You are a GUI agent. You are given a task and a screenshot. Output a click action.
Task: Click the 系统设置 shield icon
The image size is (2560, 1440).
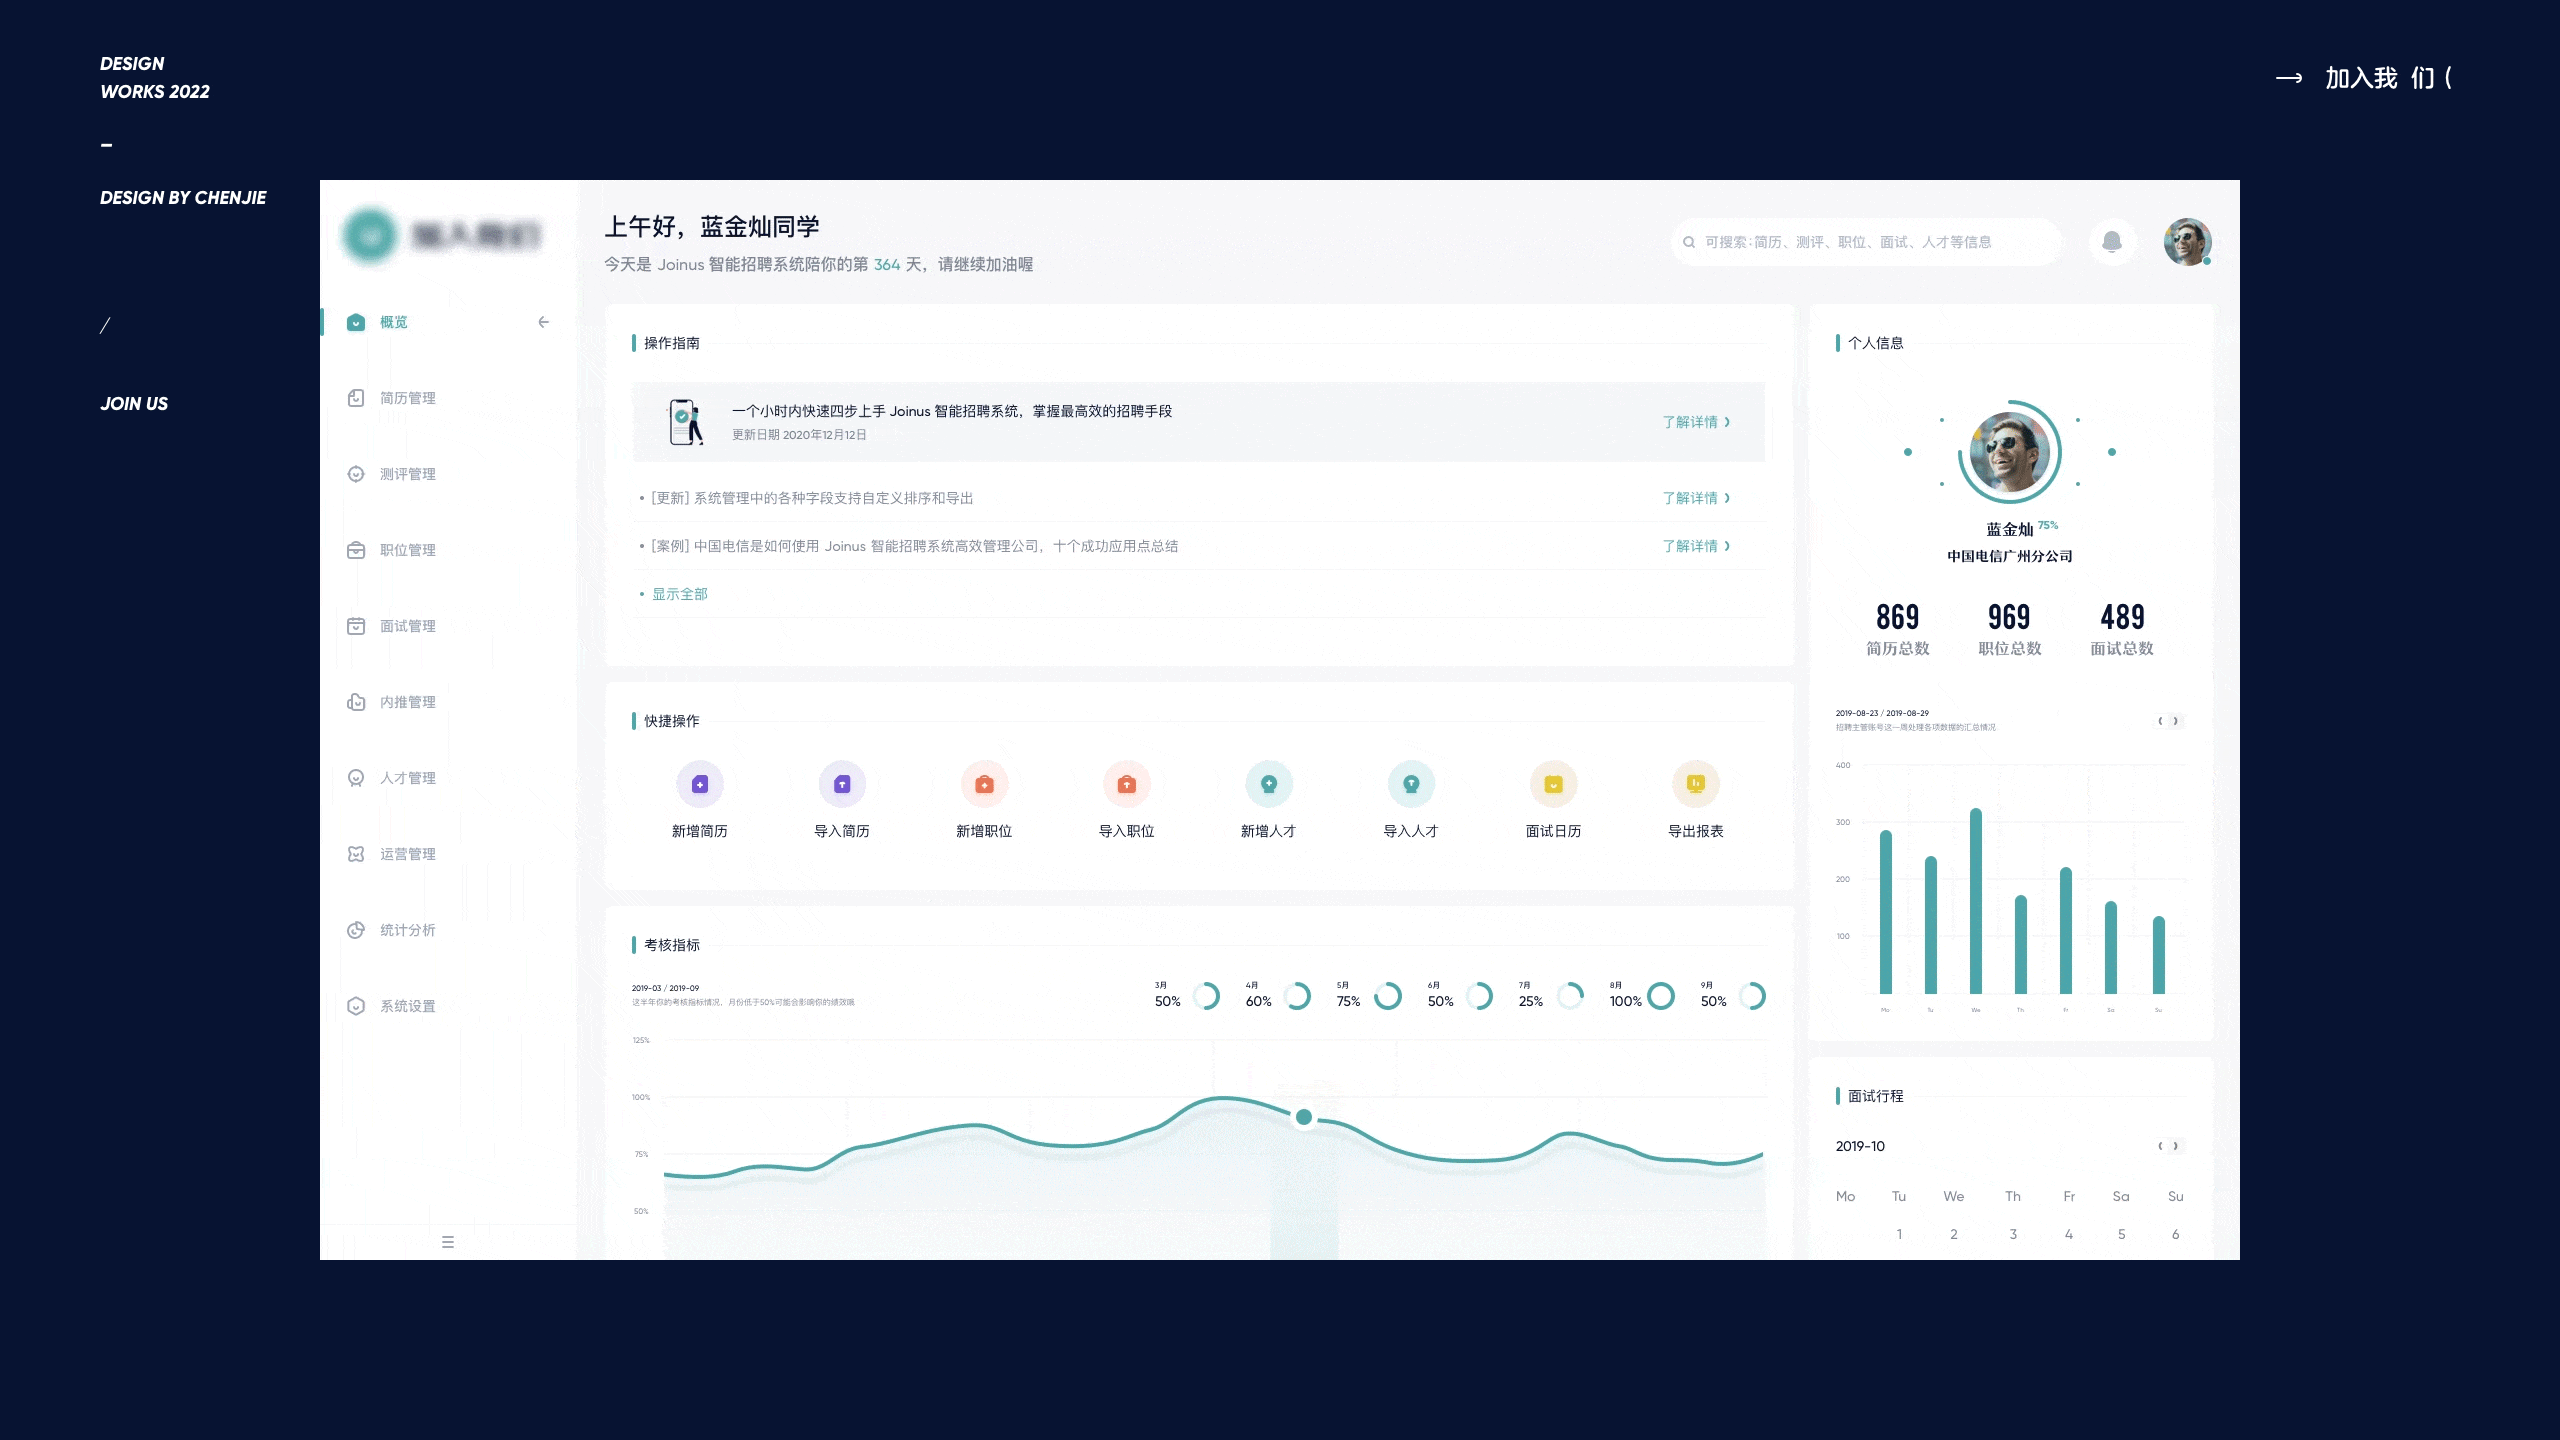pyautogui.click(x=356, y=1006)
